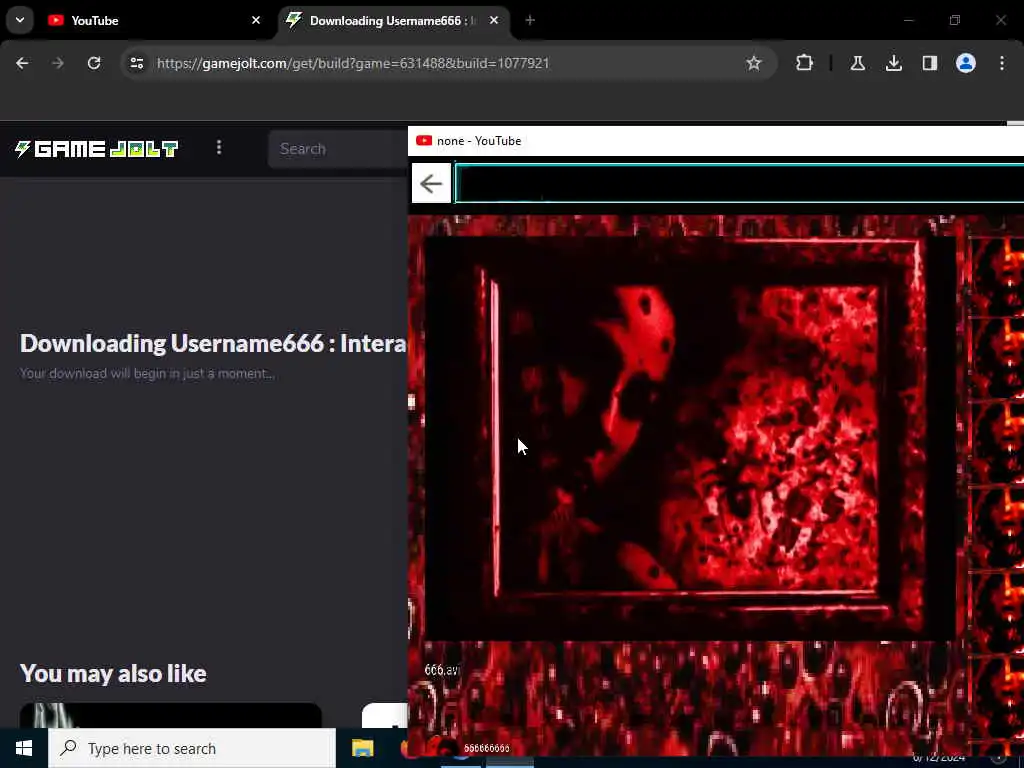This screenshot has width=1024, height=768.
Task: Show Chrome downloads
Action: tap(893, 63)
